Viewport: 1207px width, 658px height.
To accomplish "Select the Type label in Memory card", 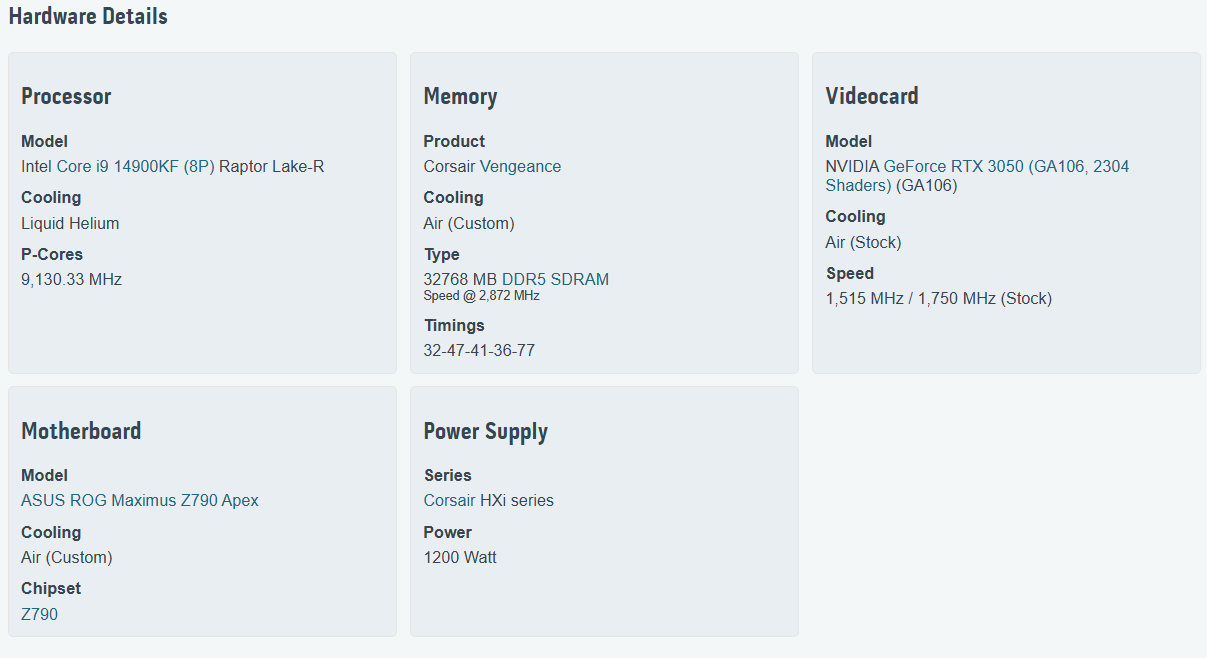I will click(x=442, y=254).
